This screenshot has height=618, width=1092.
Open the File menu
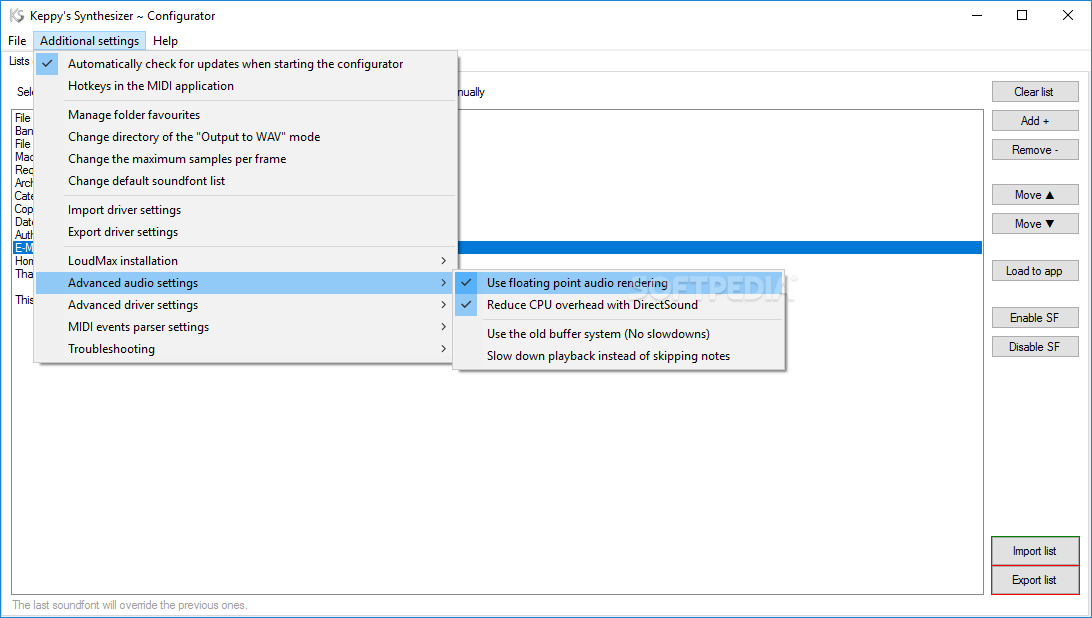[17, 41]
